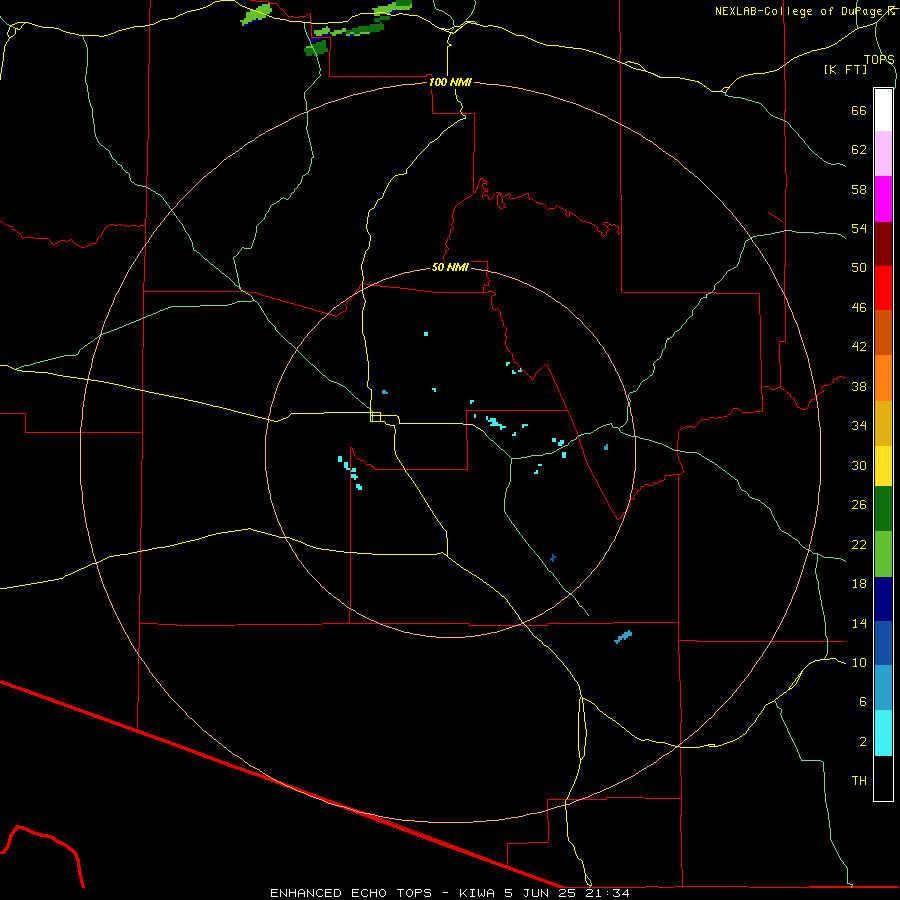
Task: Click the 10 value on the scale
Action: coord(859,662)
